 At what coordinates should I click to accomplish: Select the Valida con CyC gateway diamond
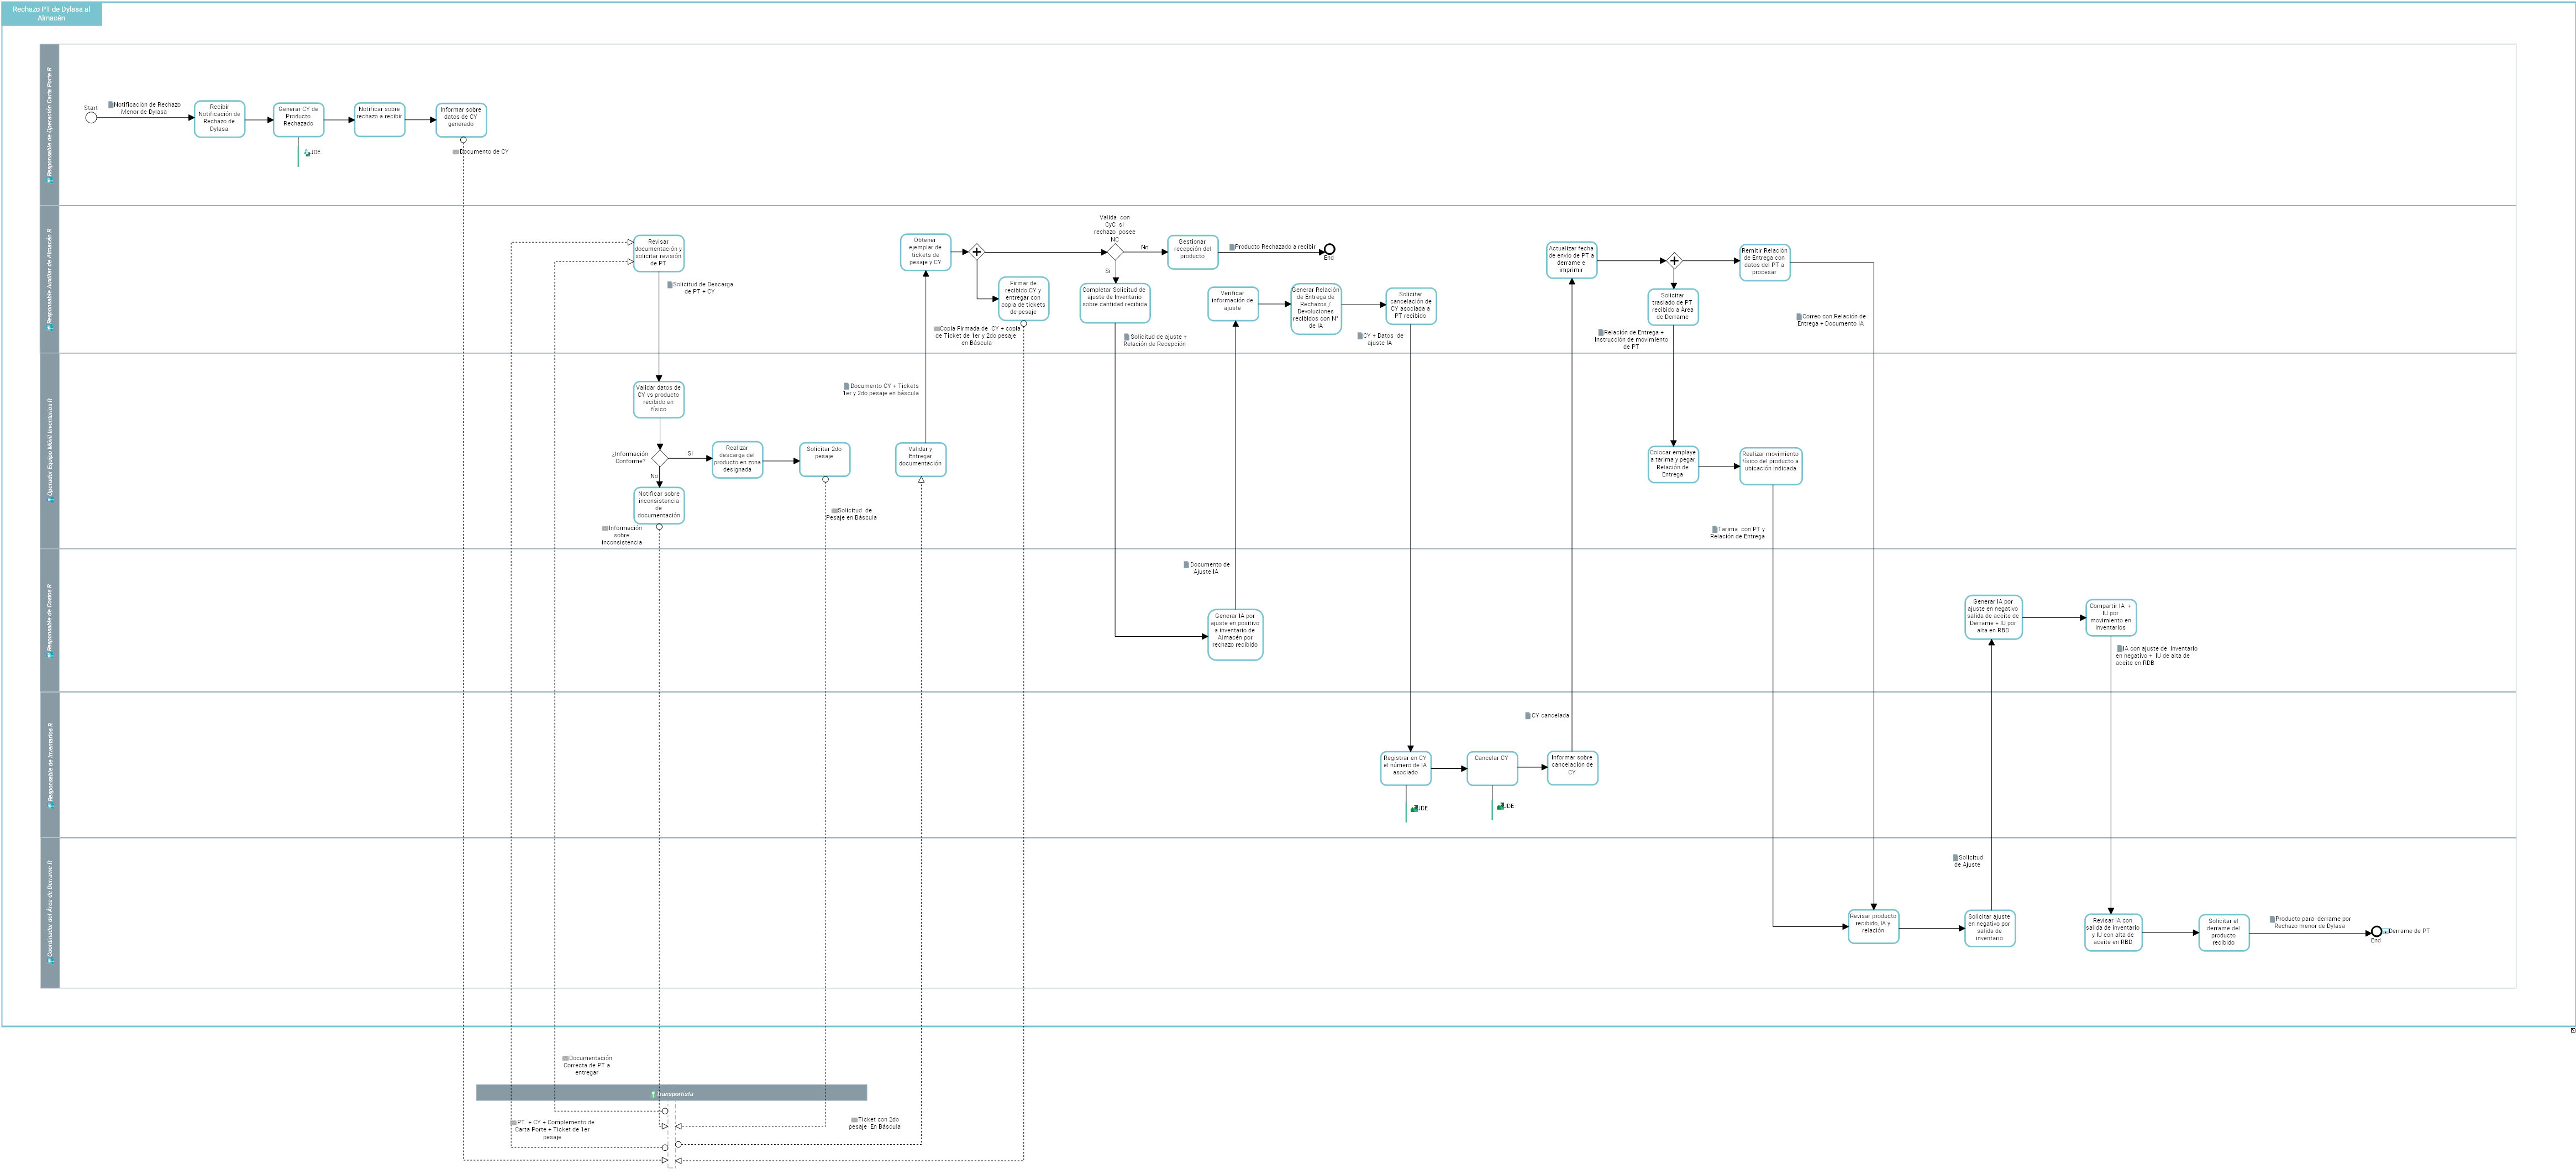[x=1115, y=252]
